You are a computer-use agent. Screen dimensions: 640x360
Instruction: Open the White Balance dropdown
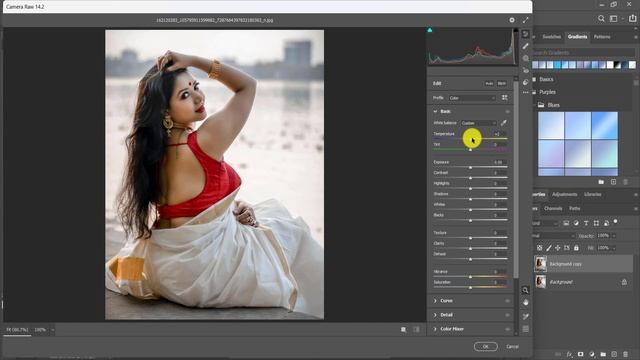pyautogui.click(x=478, y=123)
